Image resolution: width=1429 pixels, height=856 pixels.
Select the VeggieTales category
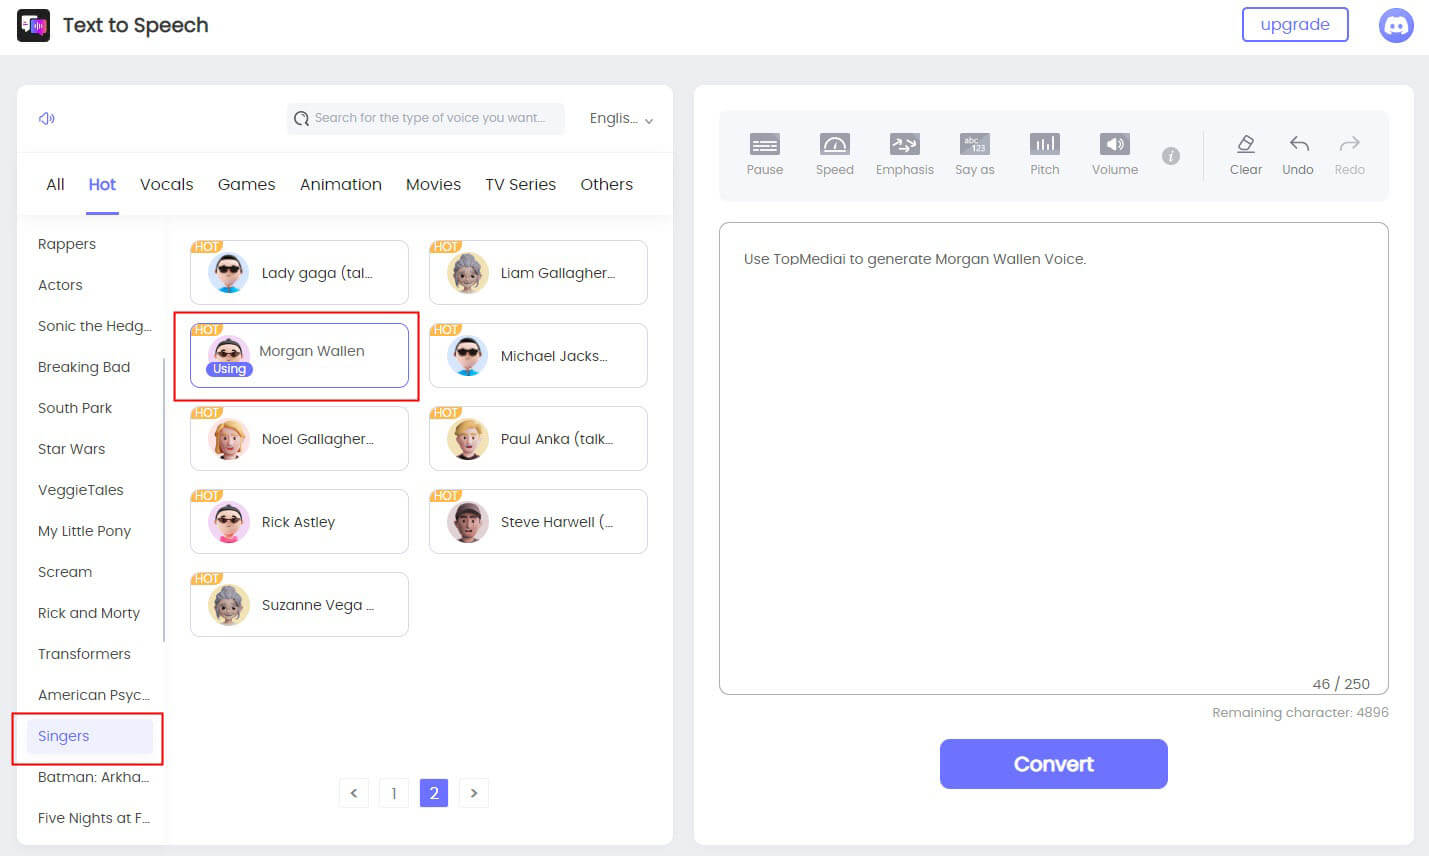point(81,490)
